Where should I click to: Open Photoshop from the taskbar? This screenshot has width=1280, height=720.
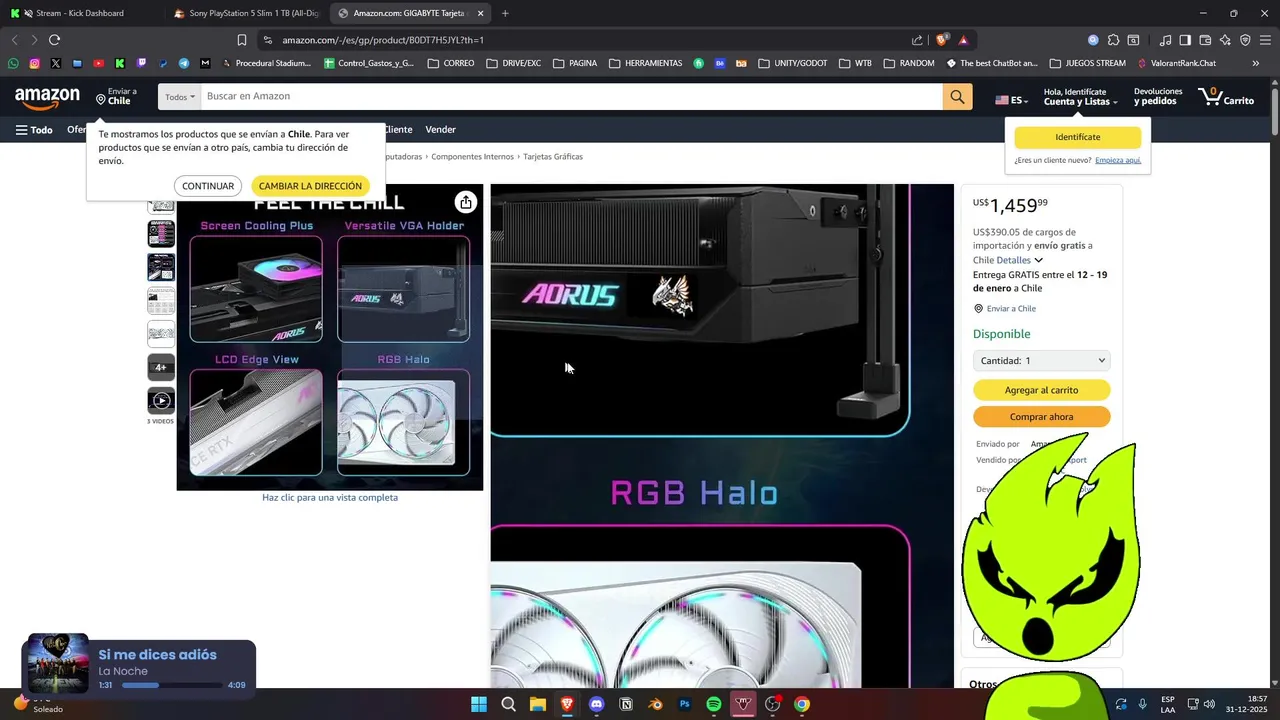pyautogui.click(x=684, y=704)
